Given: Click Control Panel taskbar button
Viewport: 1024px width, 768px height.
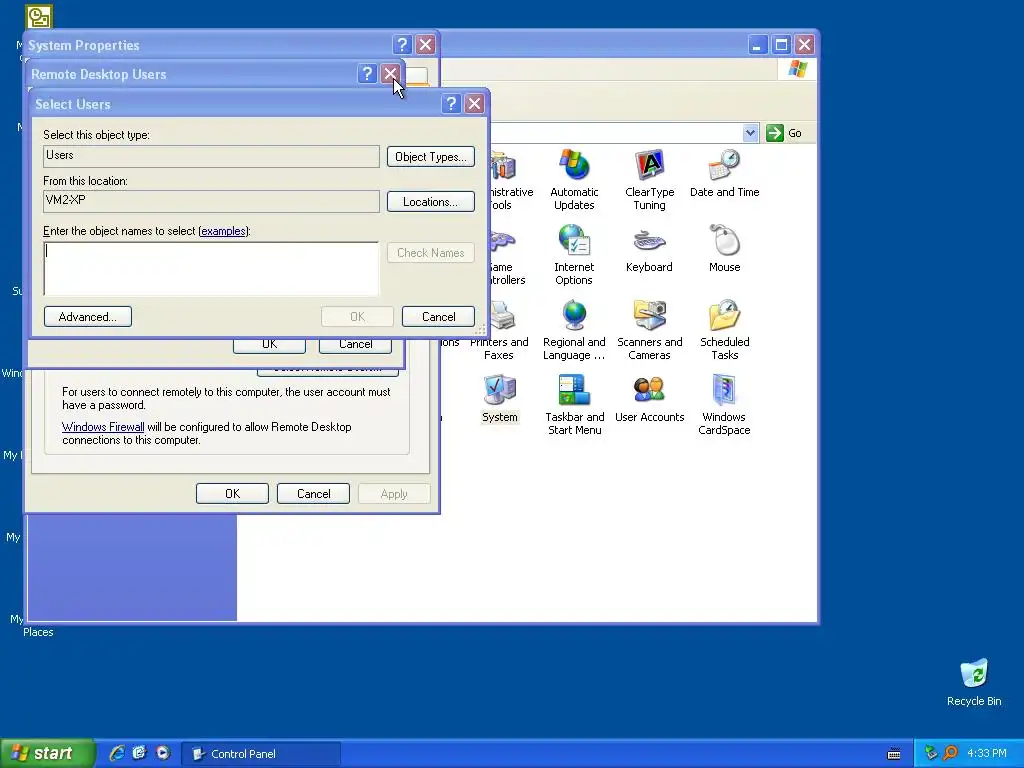Looking at the screenshot, I should click(261, 754).
